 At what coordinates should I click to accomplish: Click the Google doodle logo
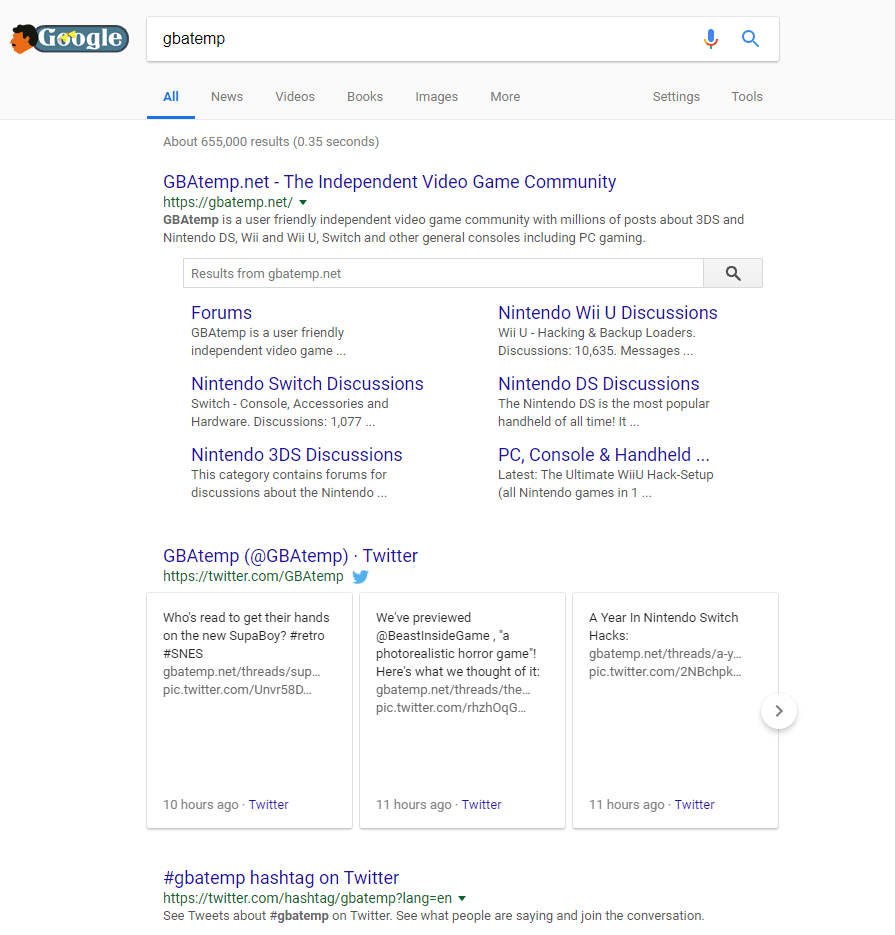coord(70,39)
